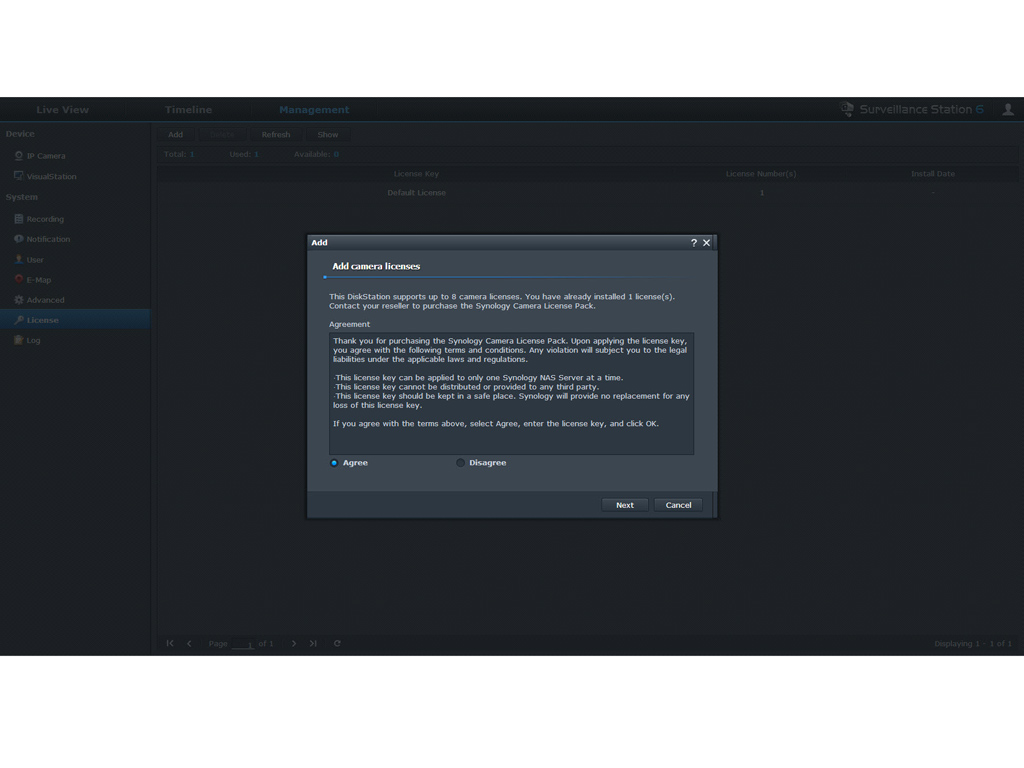Click the License key icon
Screen dimensions: 1024x768
(x=18, y=320)
